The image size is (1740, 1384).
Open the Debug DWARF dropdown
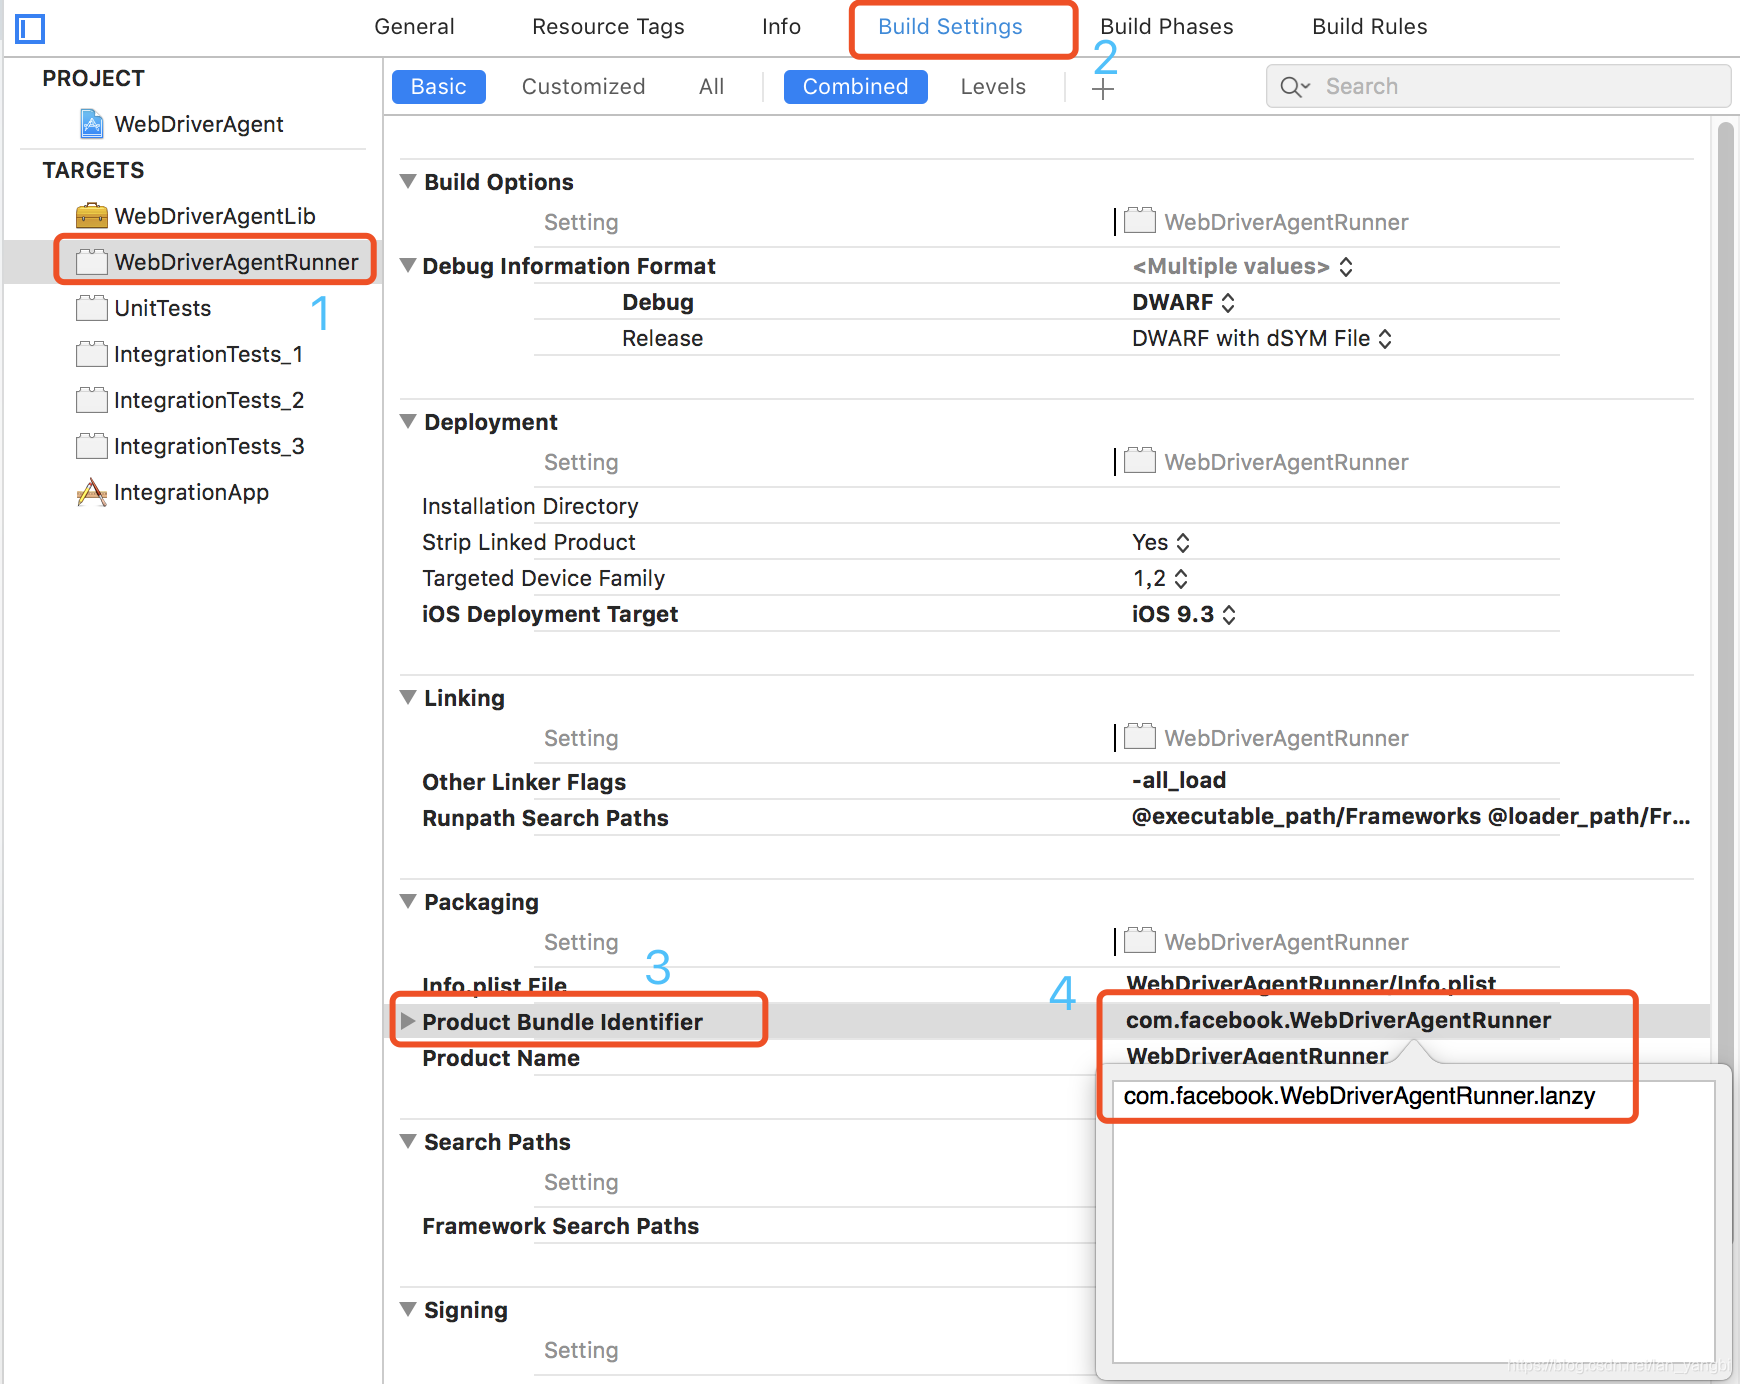pyautogui.click(x=1184, y=303)
